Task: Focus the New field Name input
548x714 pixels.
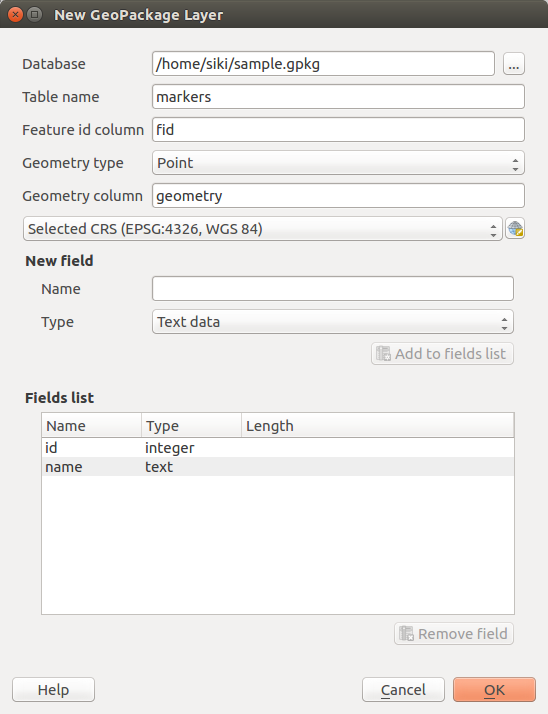Action: pyautogui.click(x=333, y=289)
